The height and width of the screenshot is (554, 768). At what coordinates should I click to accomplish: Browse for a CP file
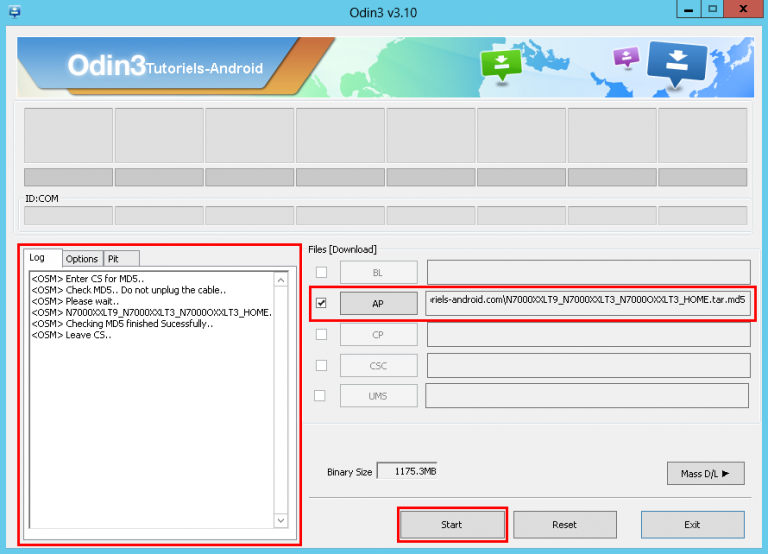[x=379, y=335]
